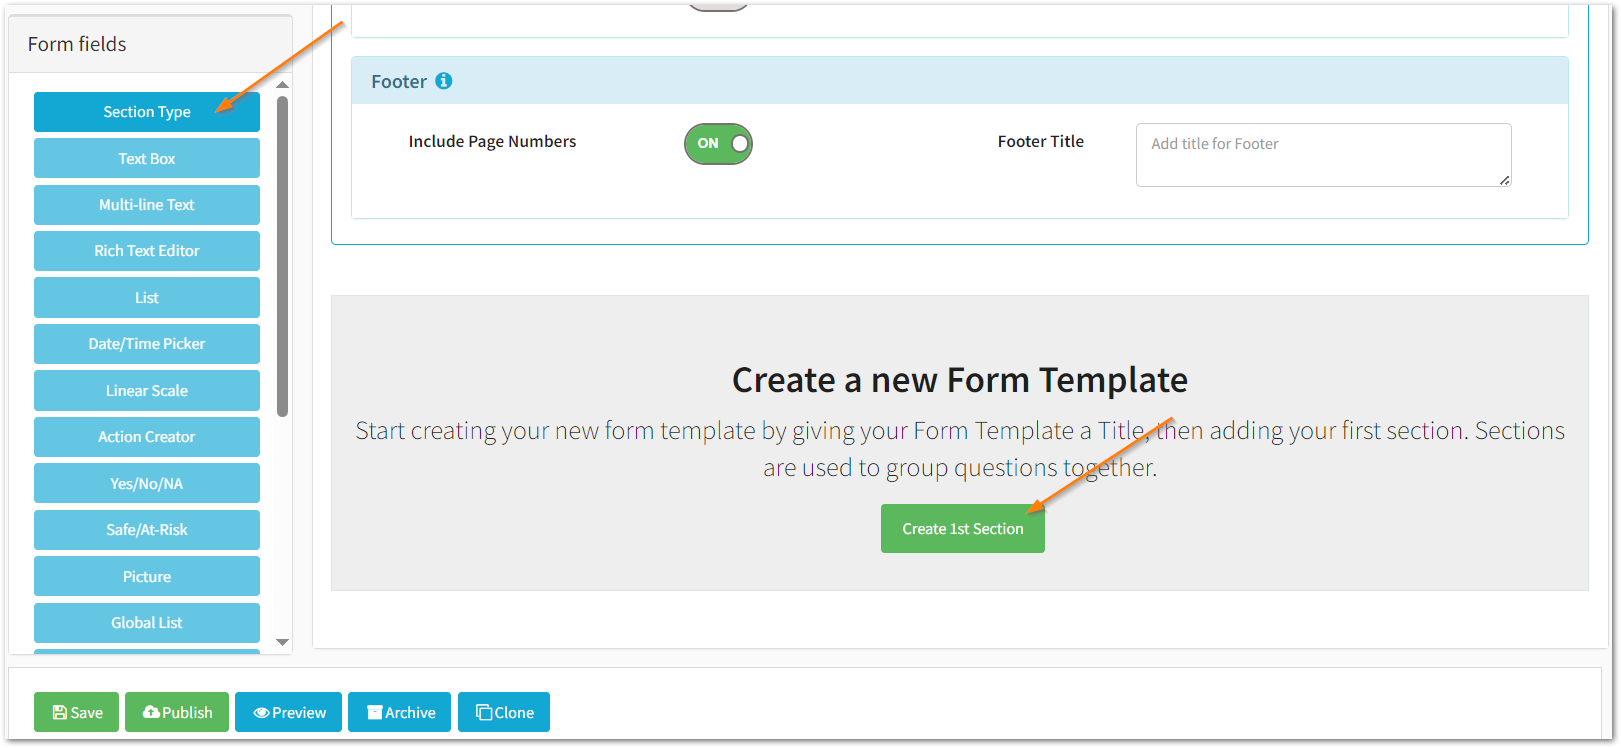Add a List field
The height and width of the screenshot is (748, 1621).
click(146, 297)
